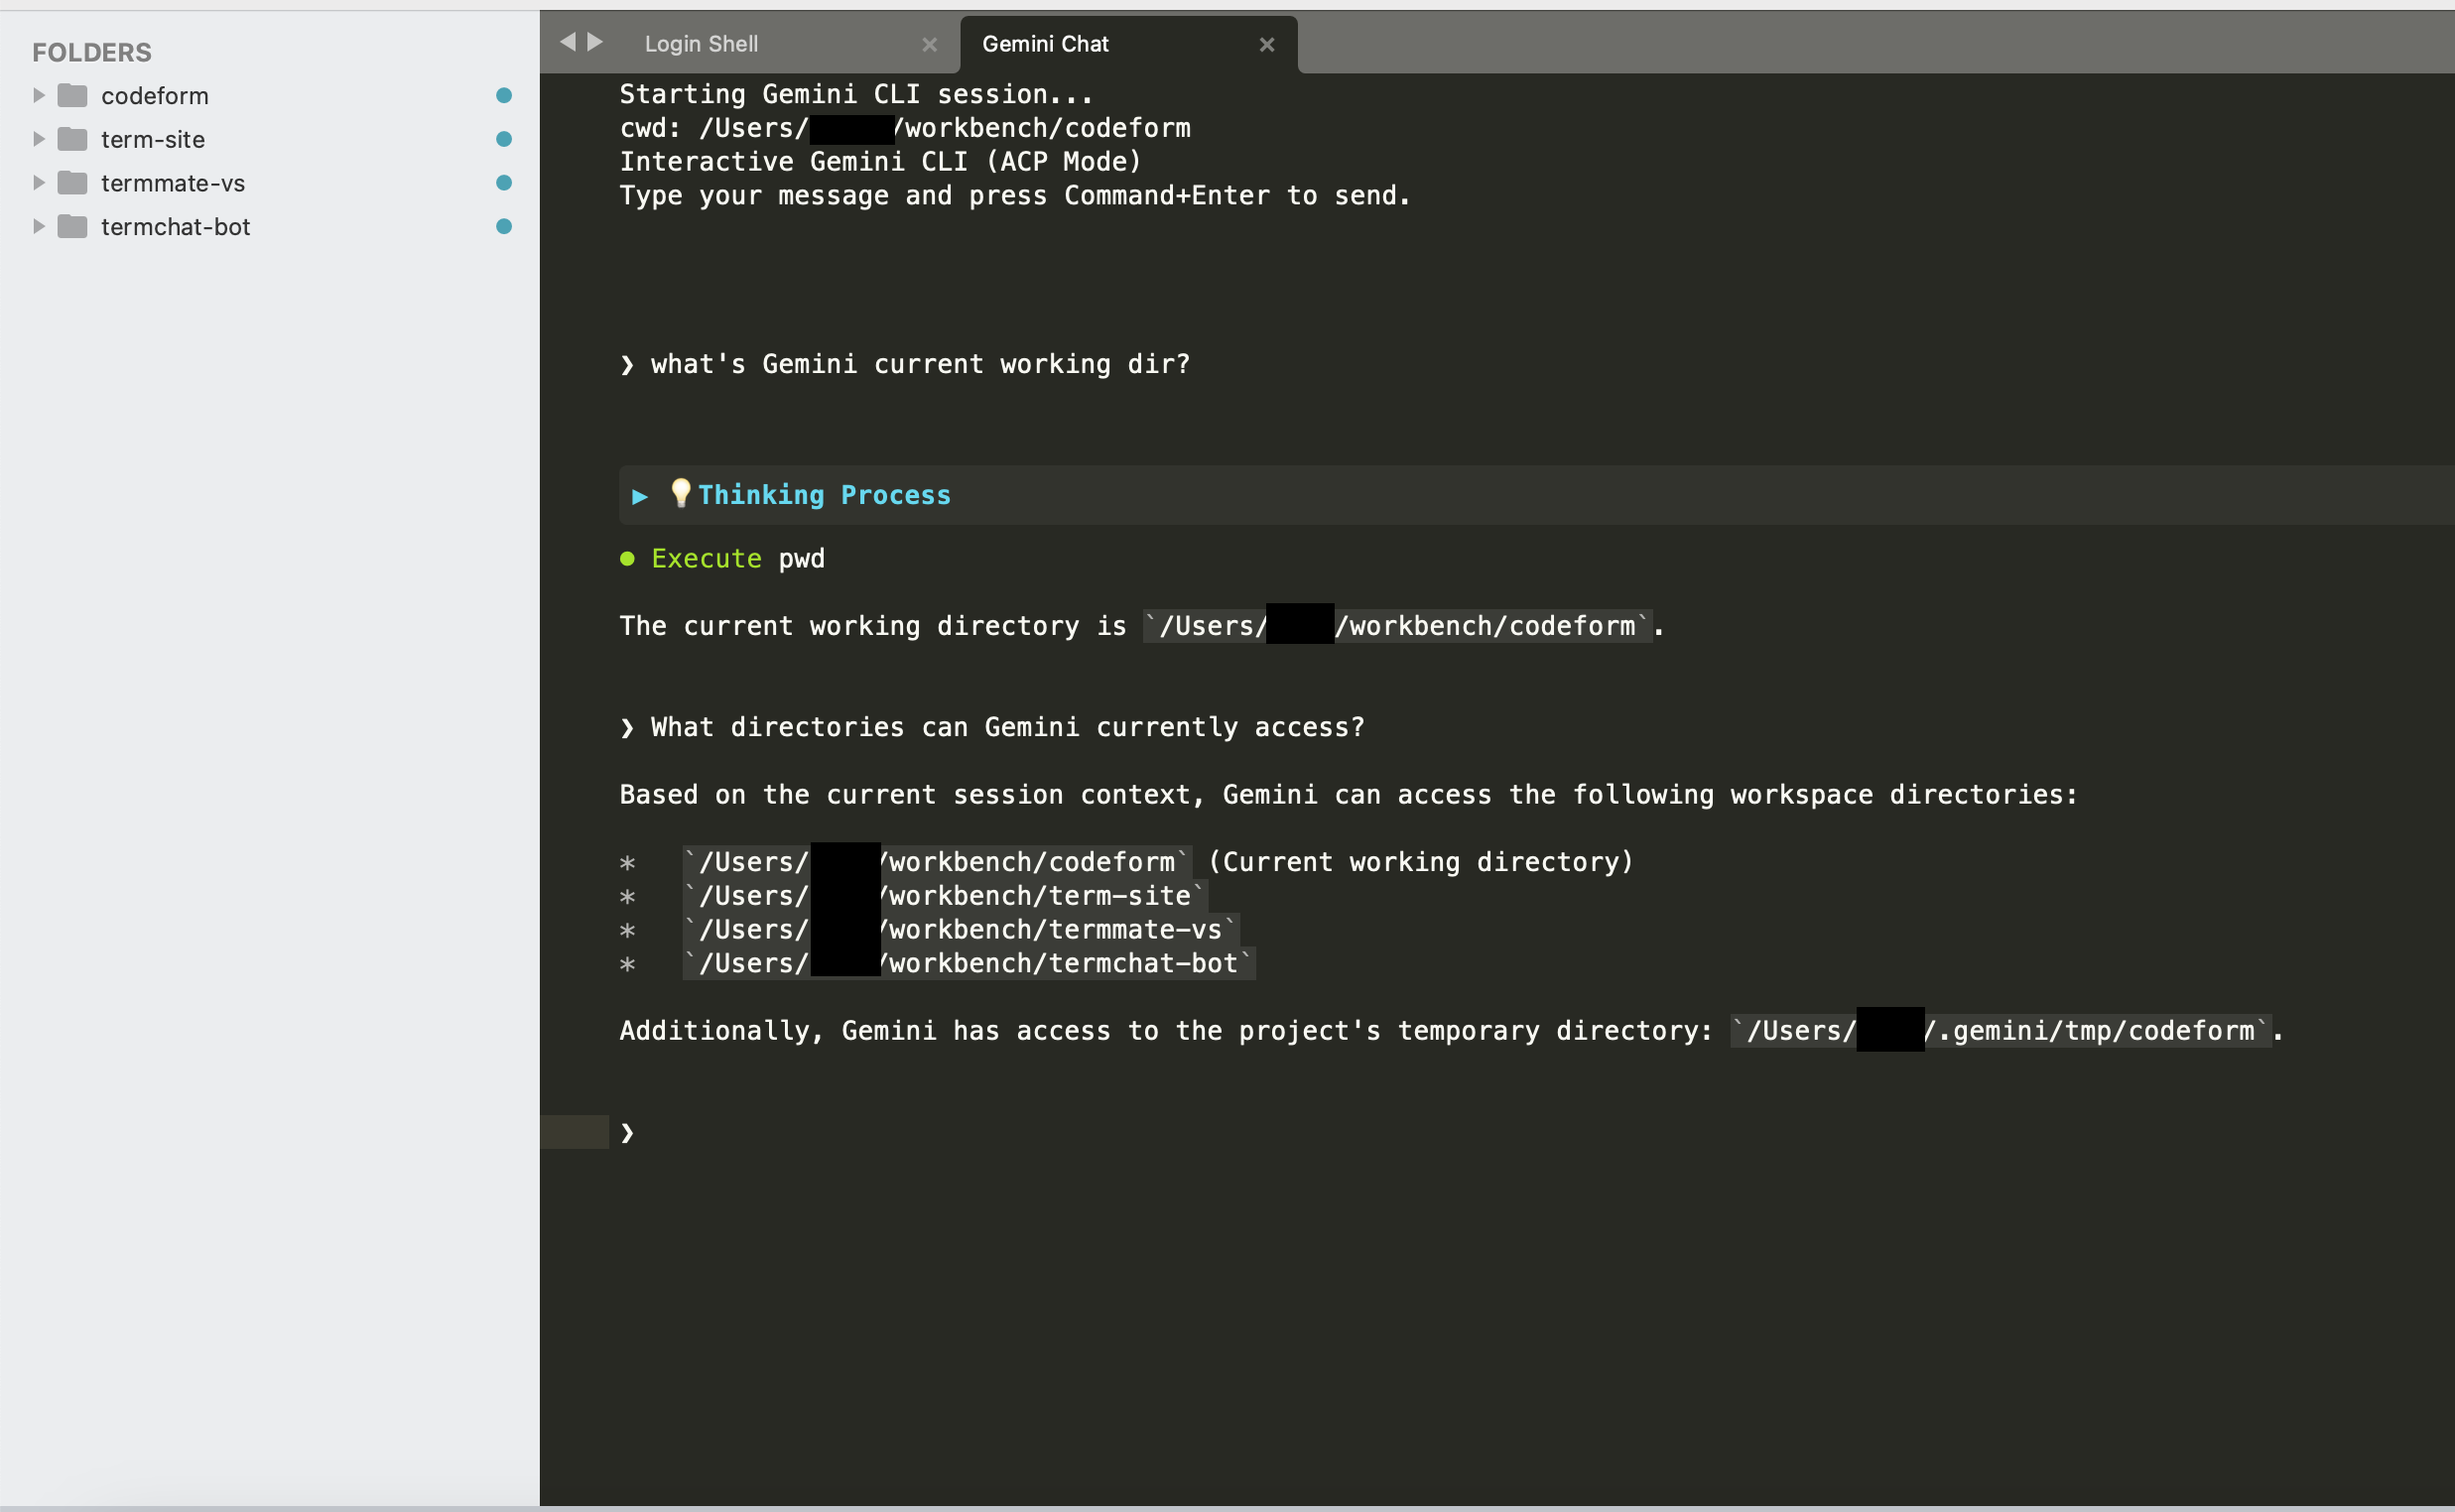This screenshot has height=1512, width=2455.
Task: Close the Gemini Chat tab
Action: pos(1266,45)
